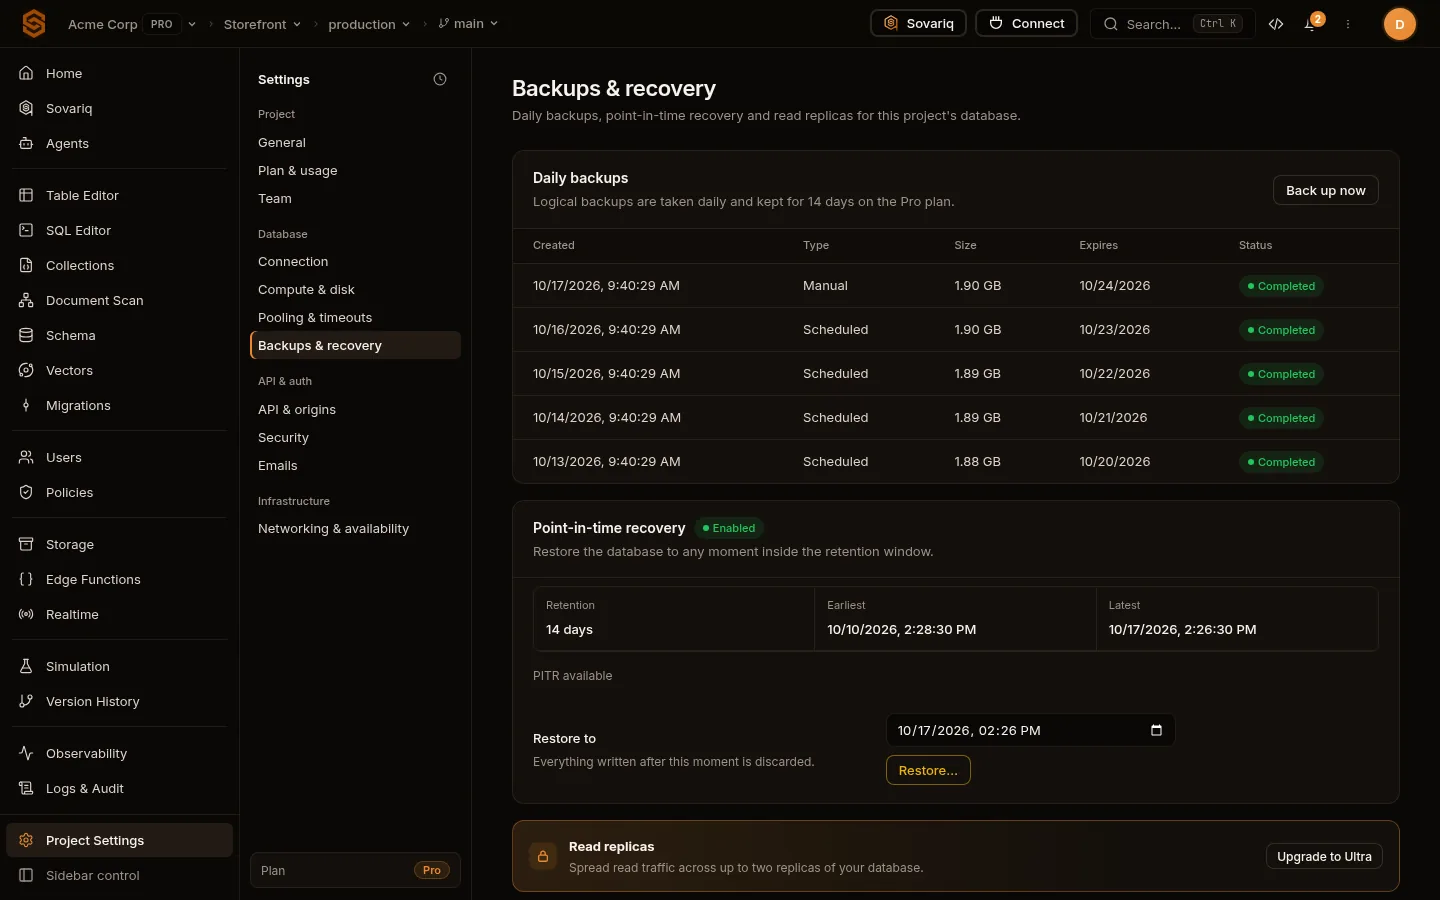Click the Sovariq logo in top-left corner

[34, 23]
